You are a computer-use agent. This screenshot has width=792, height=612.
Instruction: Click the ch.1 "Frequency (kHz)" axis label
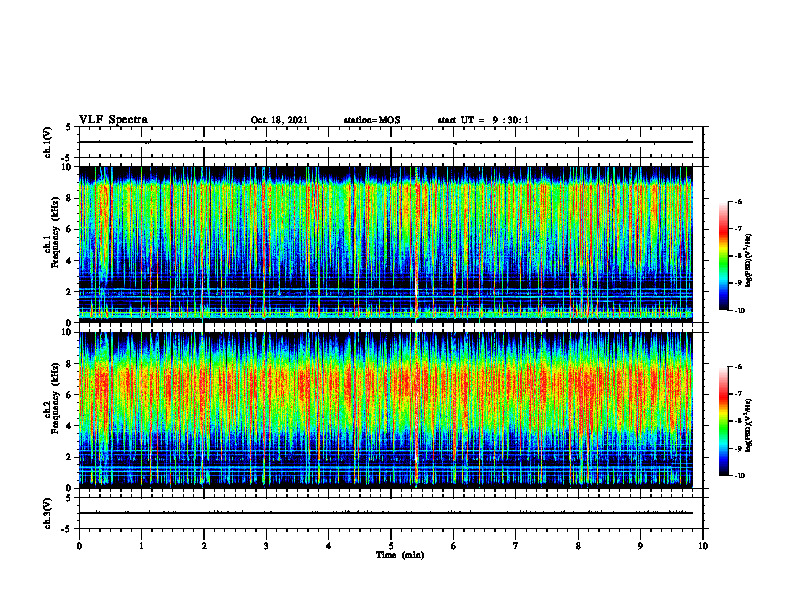pos(55,232)
